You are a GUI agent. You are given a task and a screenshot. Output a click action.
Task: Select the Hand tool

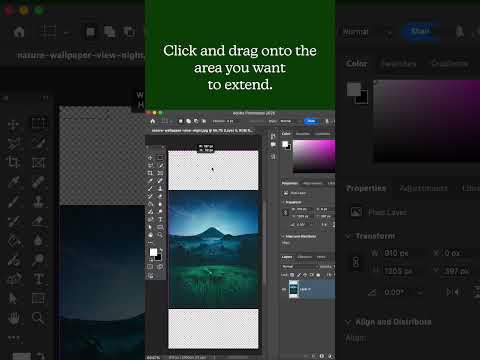[x=14, y=318]
